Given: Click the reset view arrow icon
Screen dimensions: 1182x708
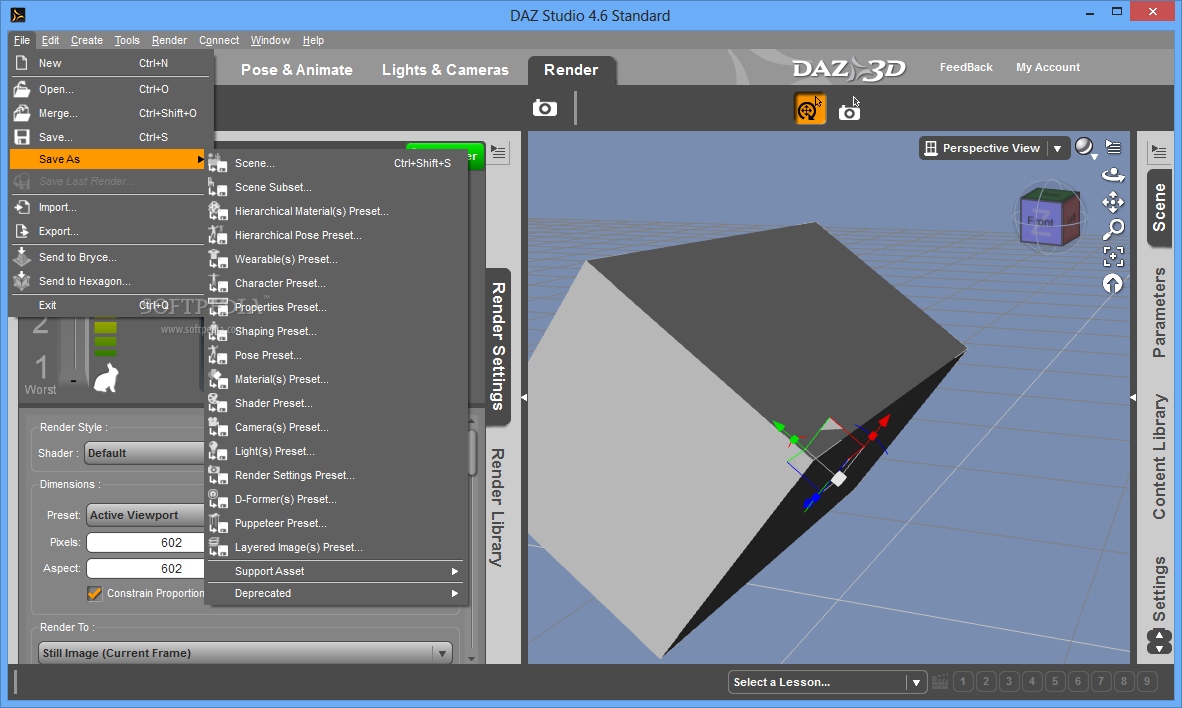Looking at the screenshot, I should [1113, 284].
